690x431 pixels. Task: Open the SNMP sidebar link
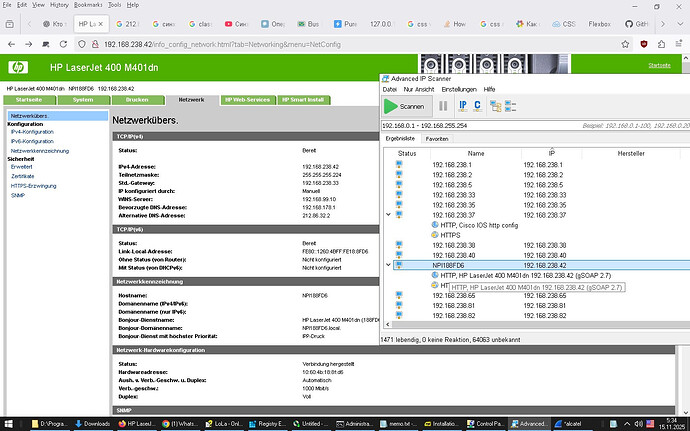[x=17, y=194]
